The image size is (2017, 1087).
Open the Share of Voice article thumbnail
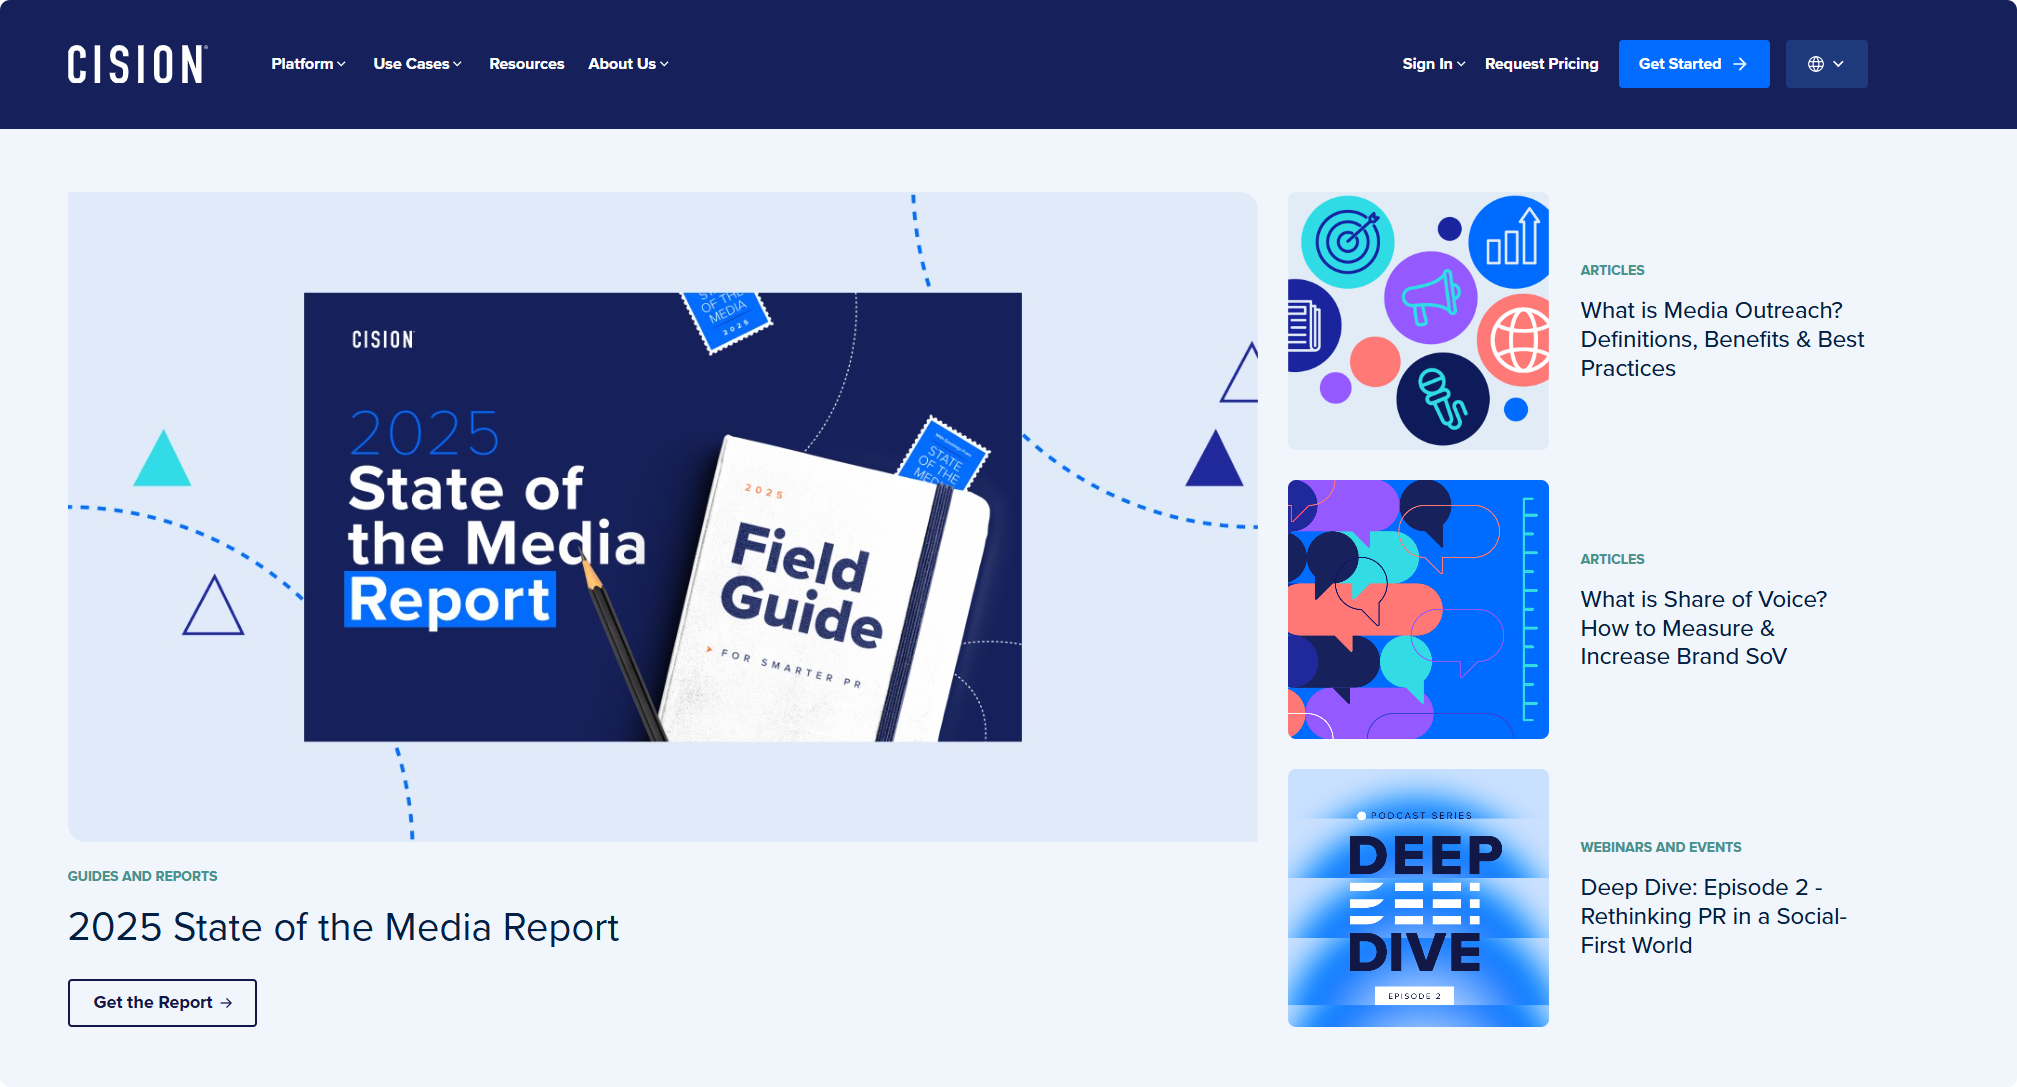(1418, 609)
